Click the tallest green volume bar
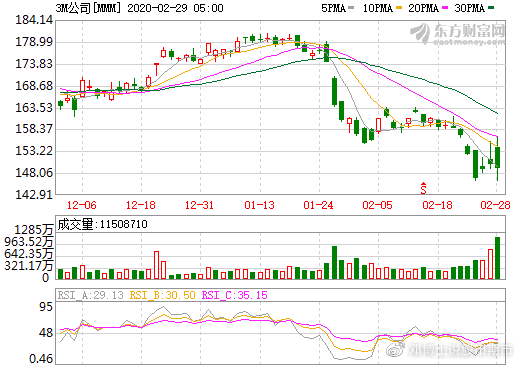The height and width of the screenshot is (365, 520). 497,258
